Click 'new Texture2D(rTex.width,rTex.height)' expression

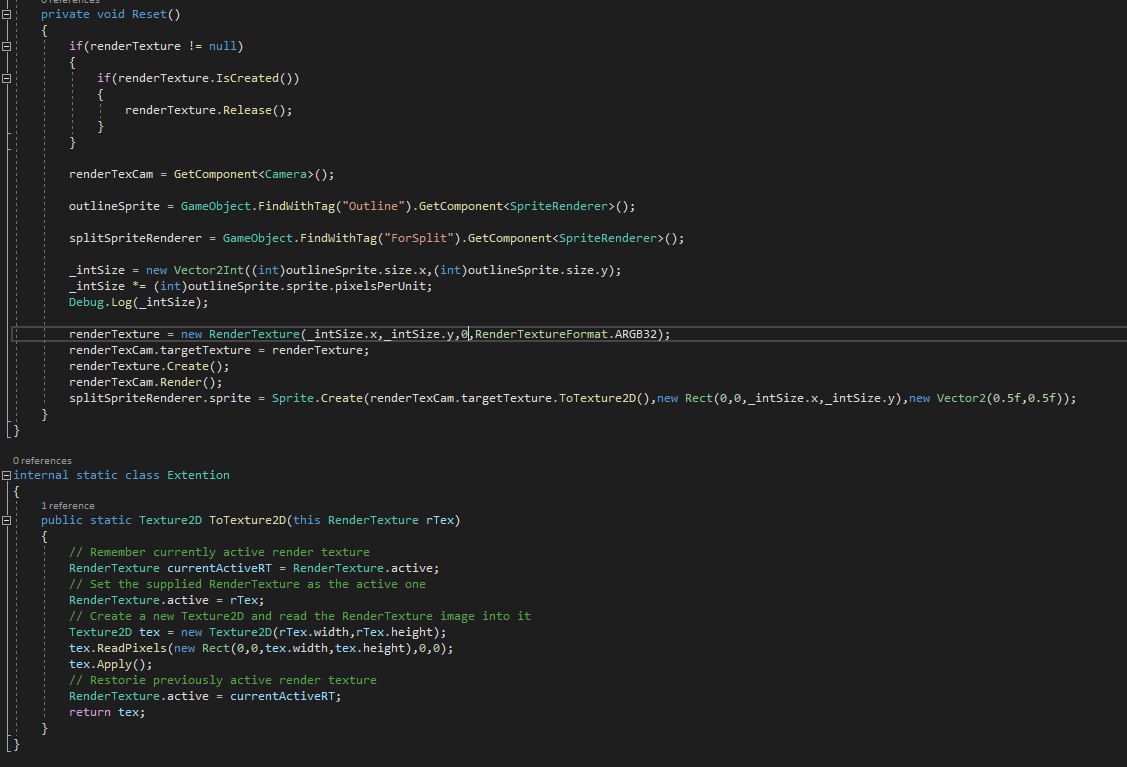[x=310, y=633]
